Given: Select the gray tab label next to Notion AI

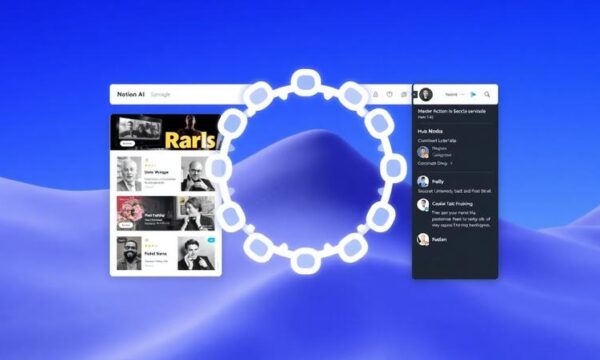Looking at the screenshot, I should click(160, 94).
